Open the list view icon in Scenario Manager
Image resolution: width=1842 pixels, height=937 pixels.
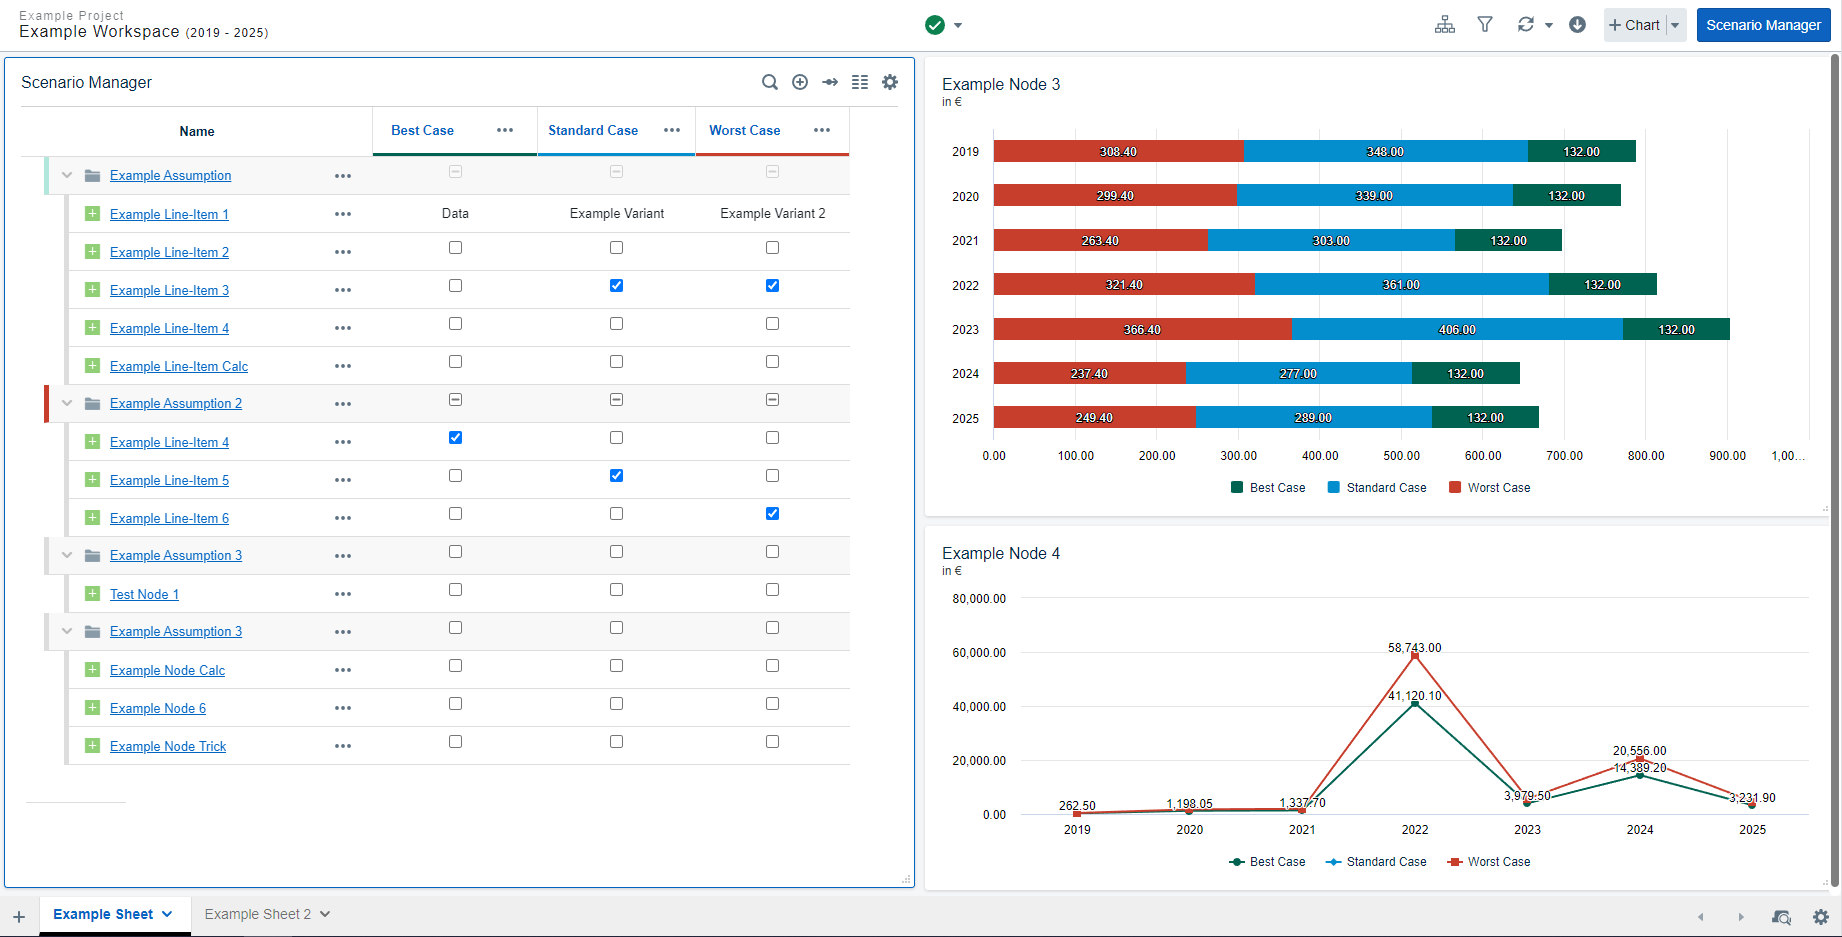click(860, 82)
